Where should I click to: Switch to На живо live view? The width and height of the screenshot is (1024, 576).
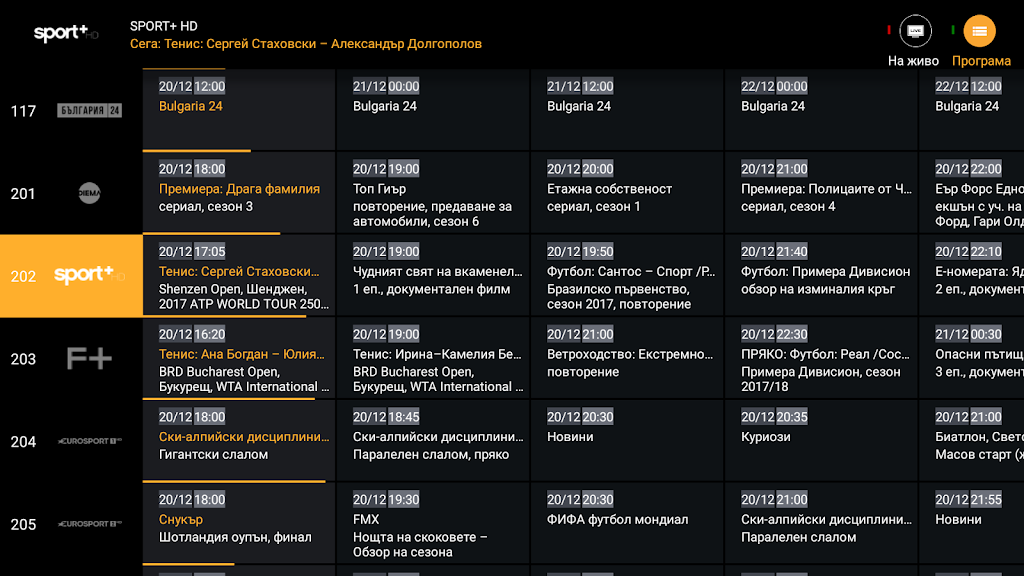point(915,31)
